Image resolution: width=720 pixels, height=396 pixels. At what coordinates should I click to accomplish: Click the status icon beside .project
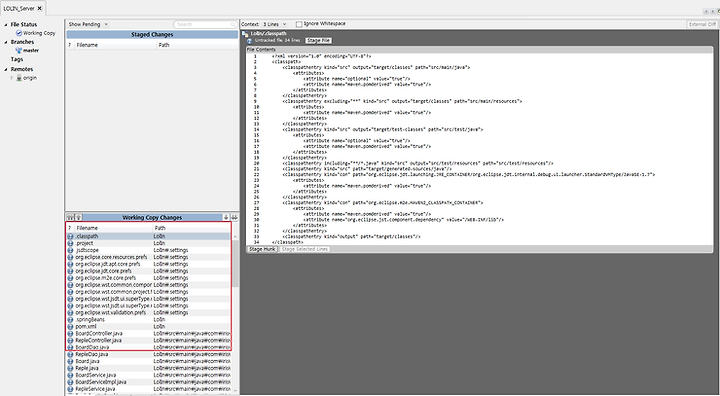70,243
